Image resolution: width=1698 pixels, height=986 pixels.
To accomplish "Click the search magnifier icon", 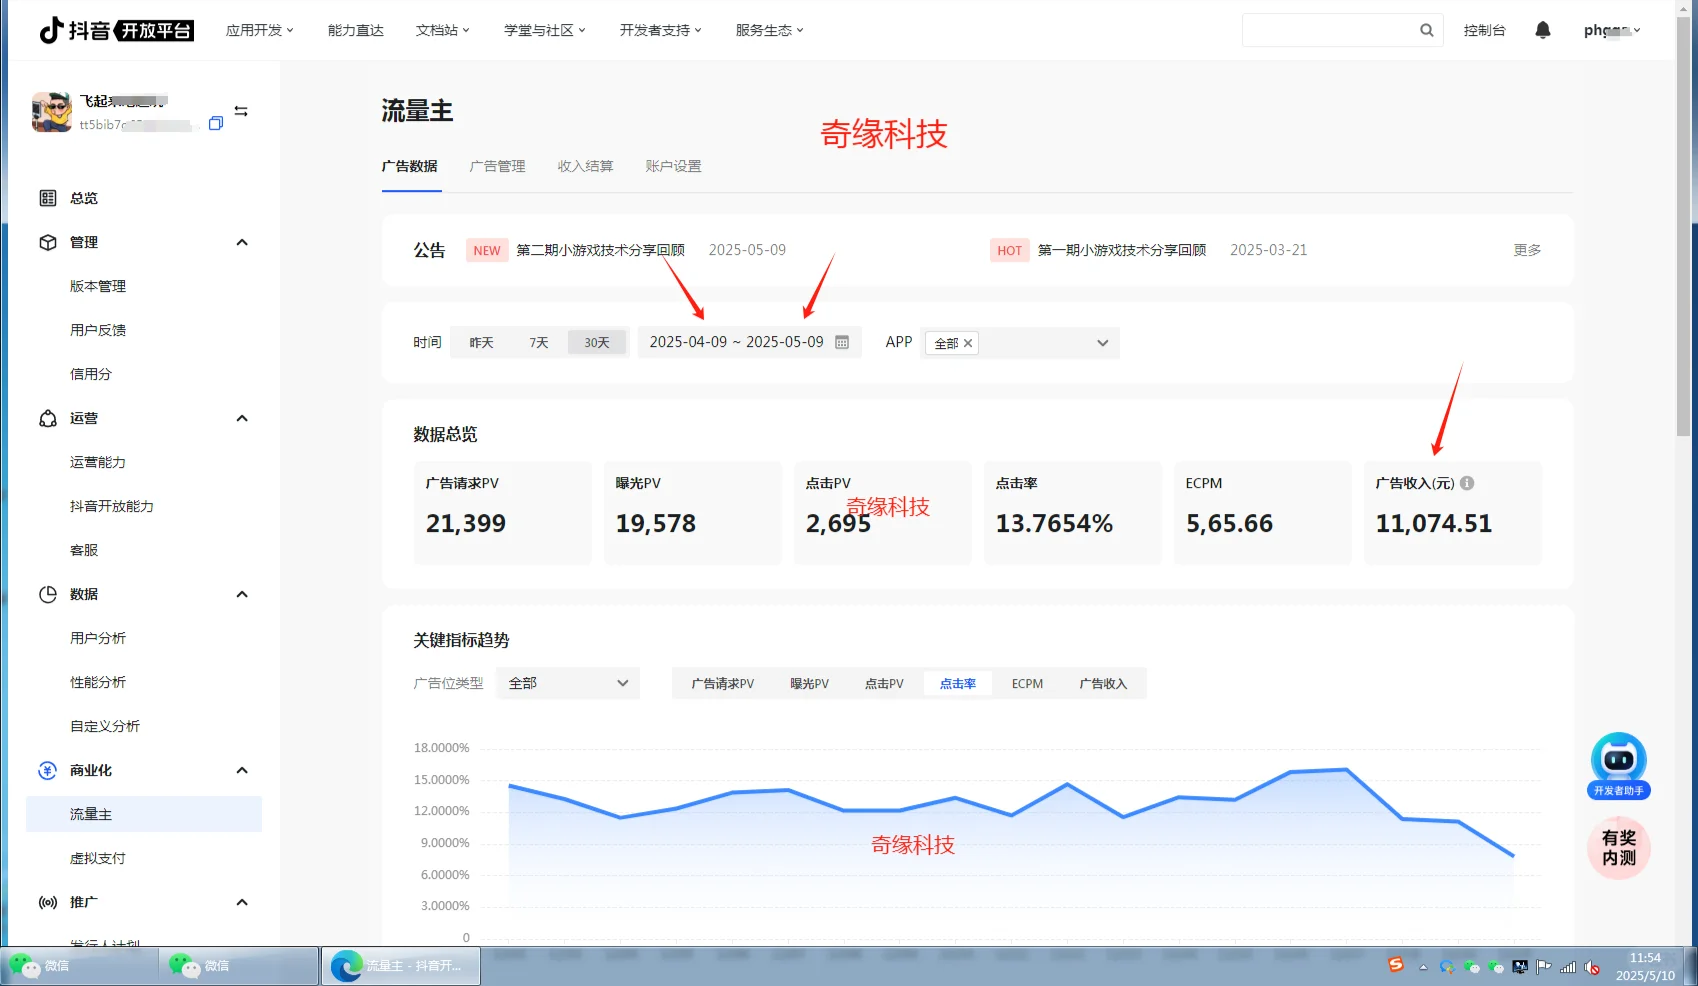I will pyautogui.click(x=1426, y=30).
